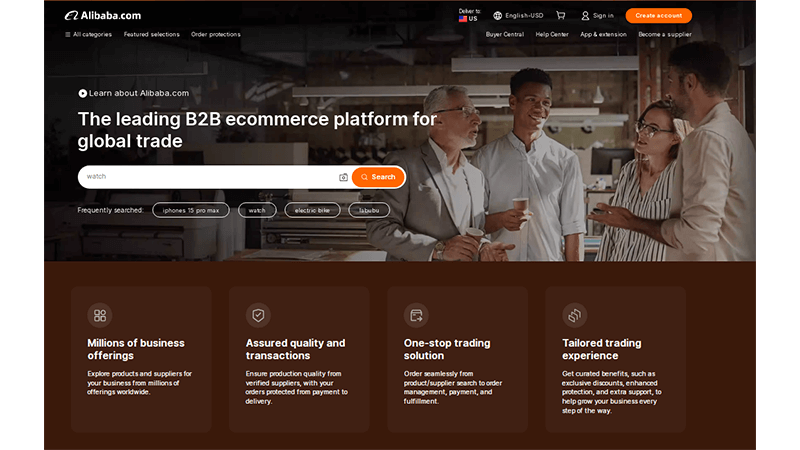The width and height of the screenshot is (800, 450).
Task: Open Order protections menu
Action: pos(216,34)
